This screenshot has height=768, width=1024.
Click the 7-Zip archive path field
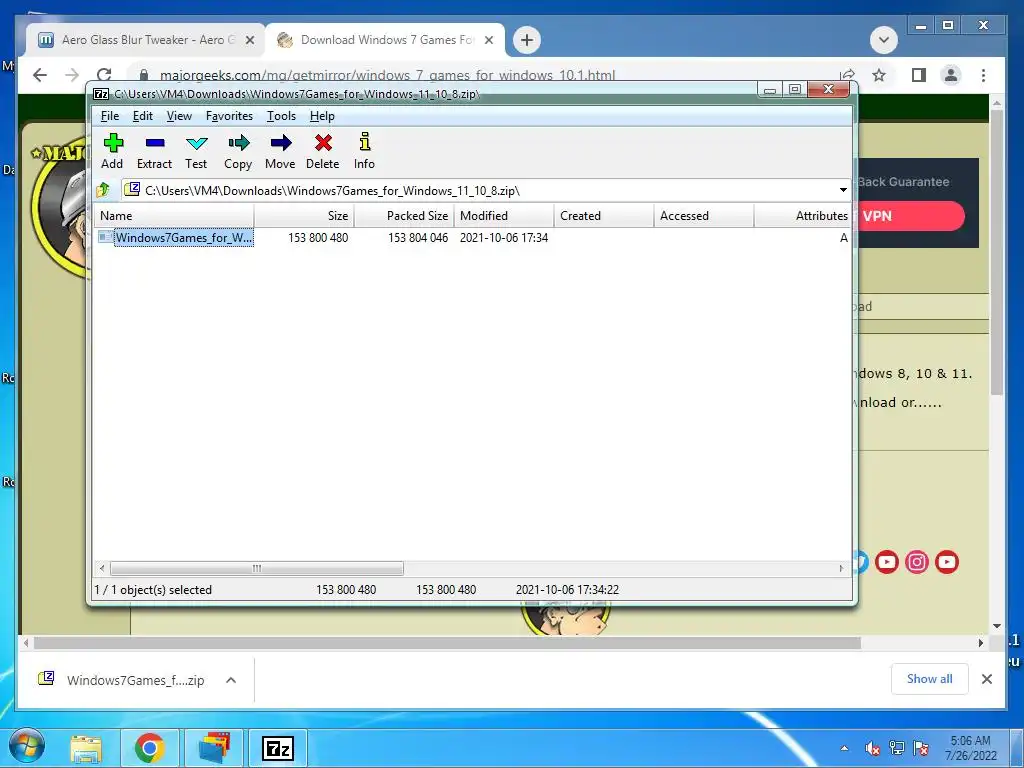(487, 190)
